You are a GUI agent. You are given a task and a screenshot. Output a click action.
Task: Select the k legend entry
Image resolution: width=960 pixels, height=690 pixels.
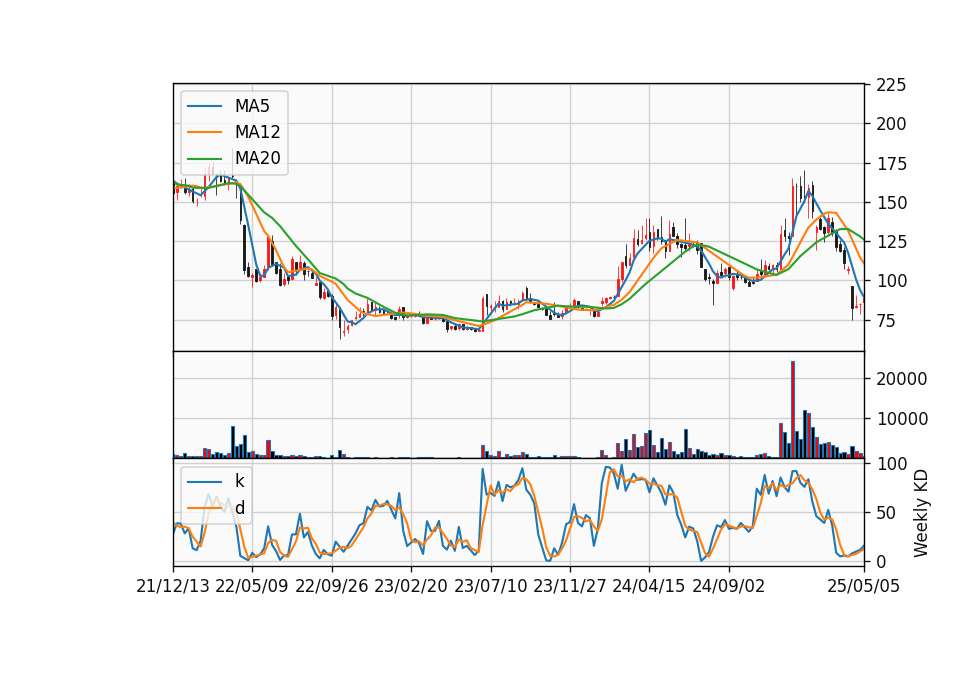click(239, 481)
